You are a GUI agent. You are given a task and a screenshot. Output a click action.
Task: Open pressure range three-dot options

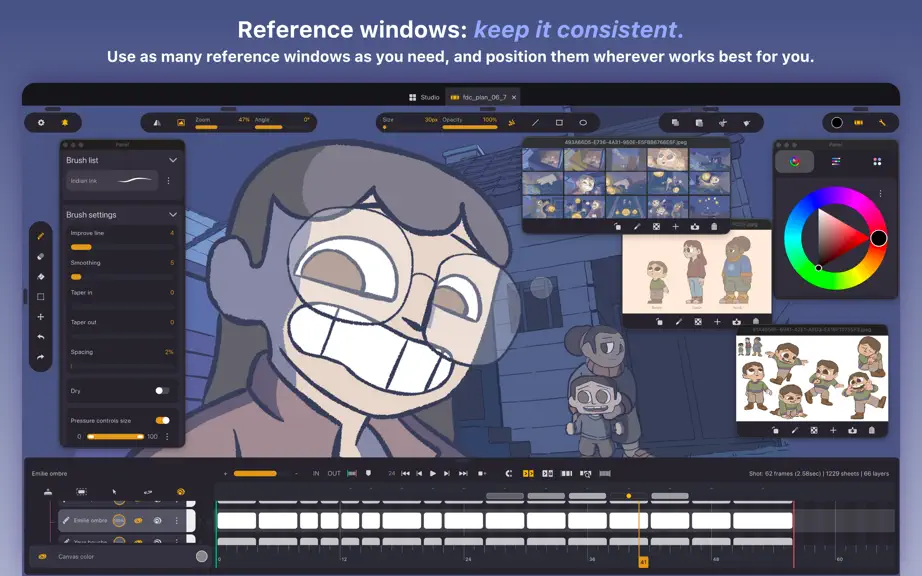tap(167, 437)
